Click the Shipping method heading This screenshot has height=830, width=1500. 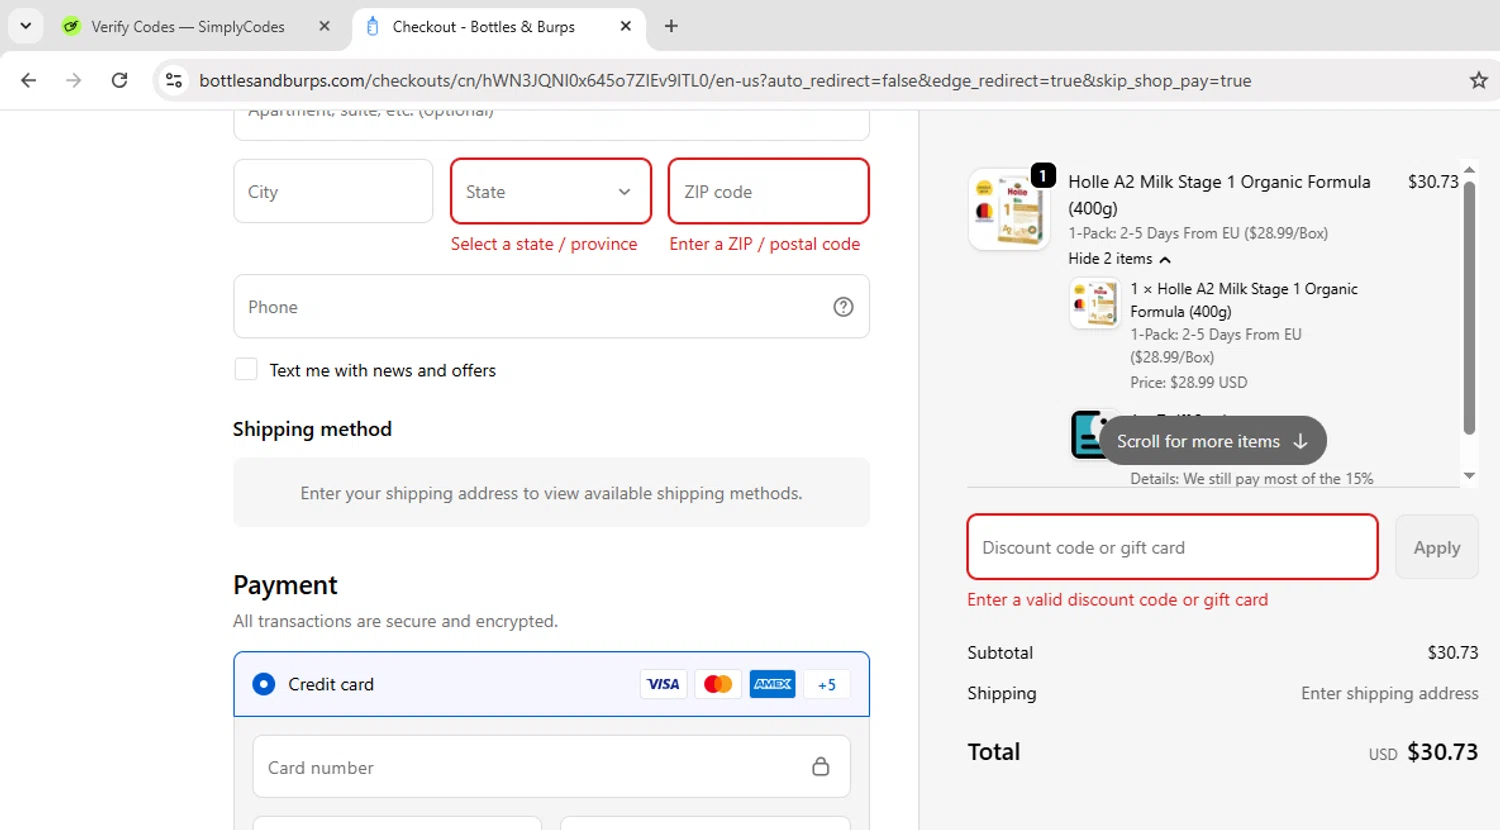tap(312, 429)
